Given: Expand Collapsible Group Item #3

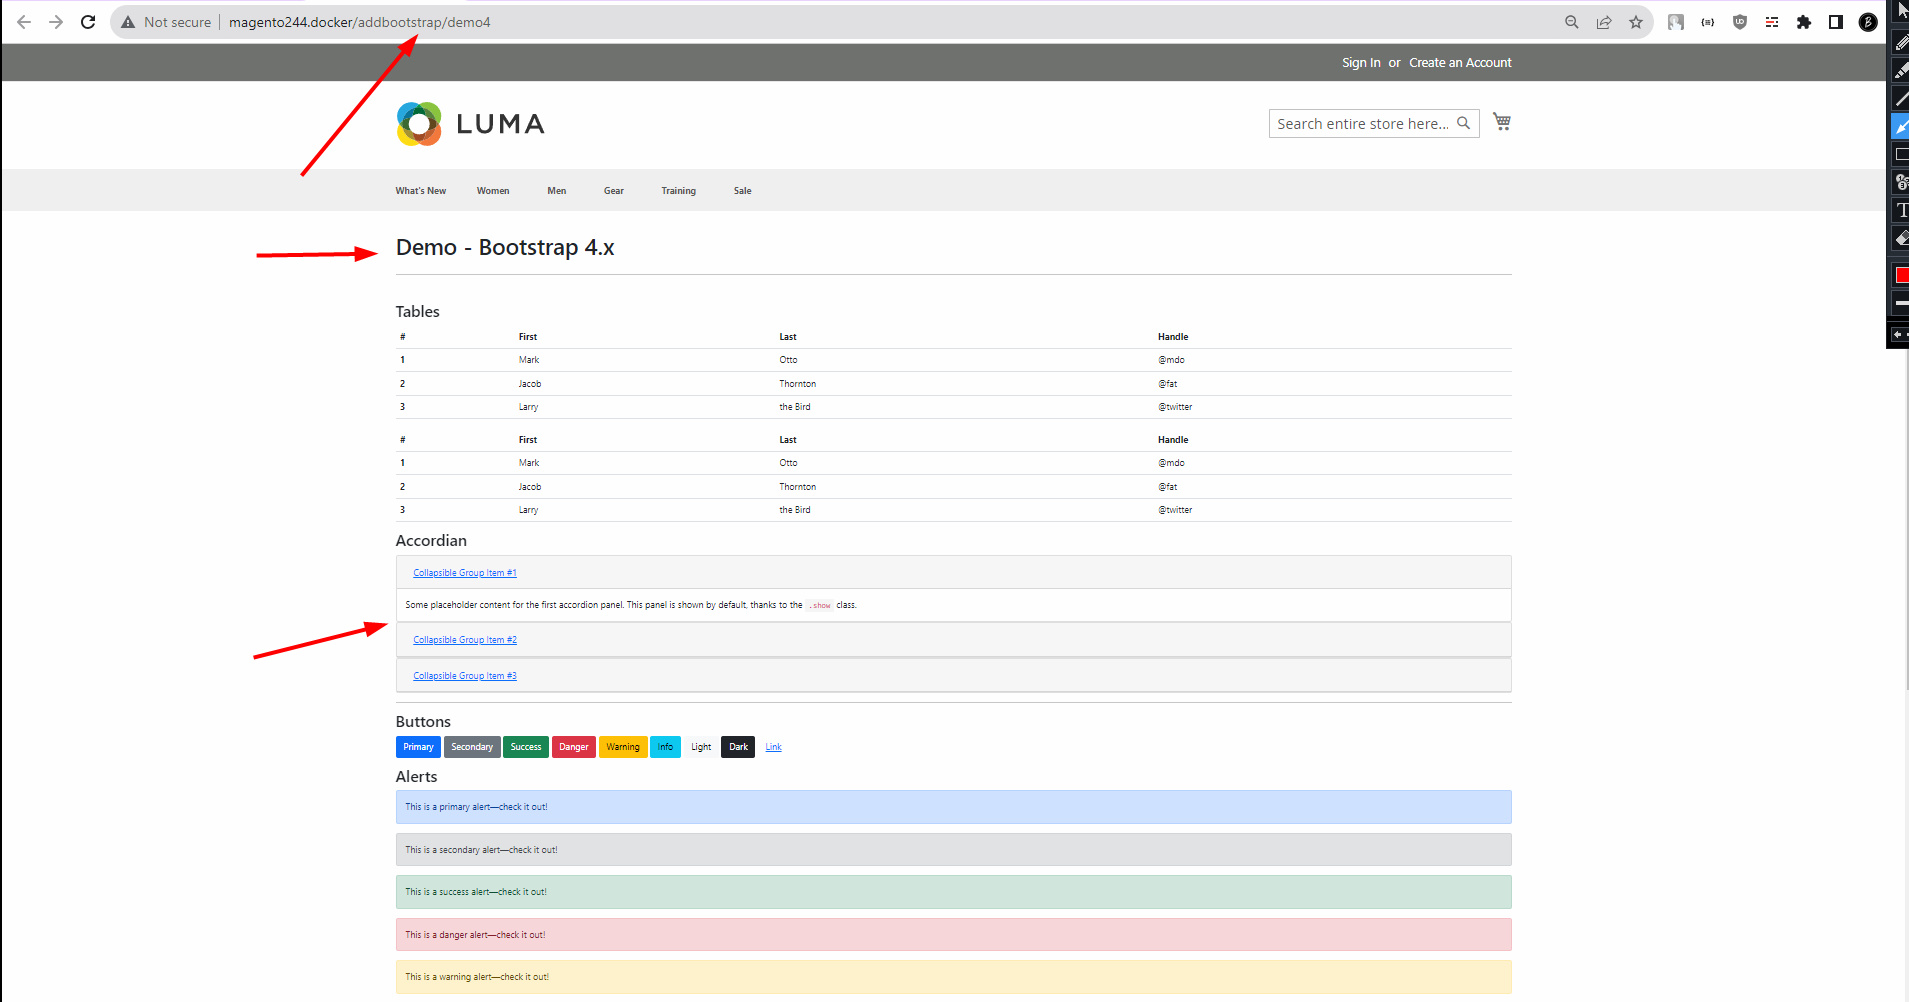Looking at the screenshot, I should click(x=465, y=675).
